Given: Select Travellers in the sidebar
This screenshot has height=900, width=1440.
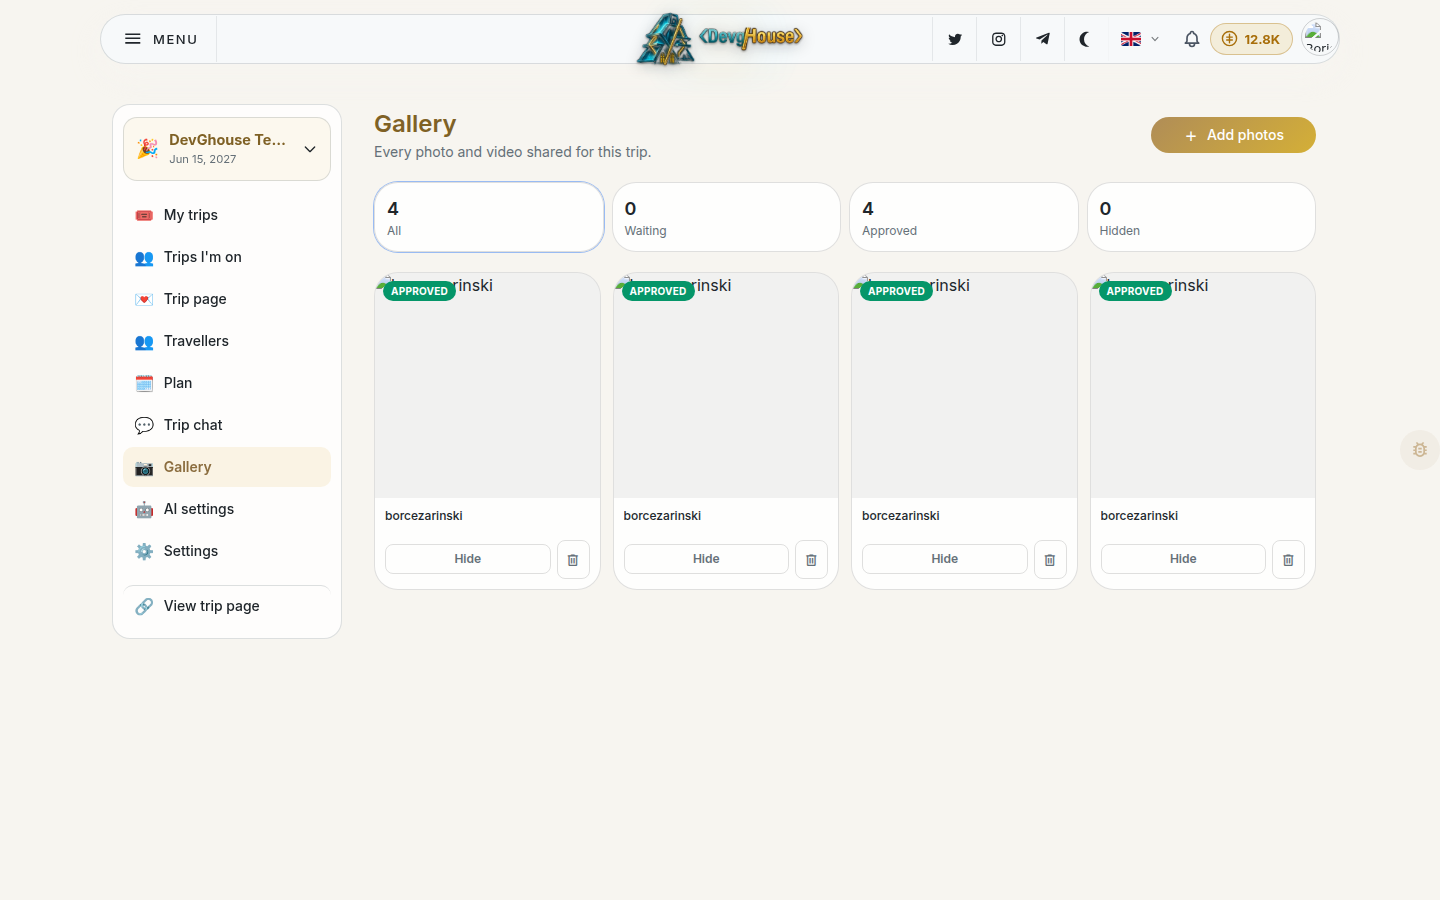Looking at the screenshot, I should point(227,341).
